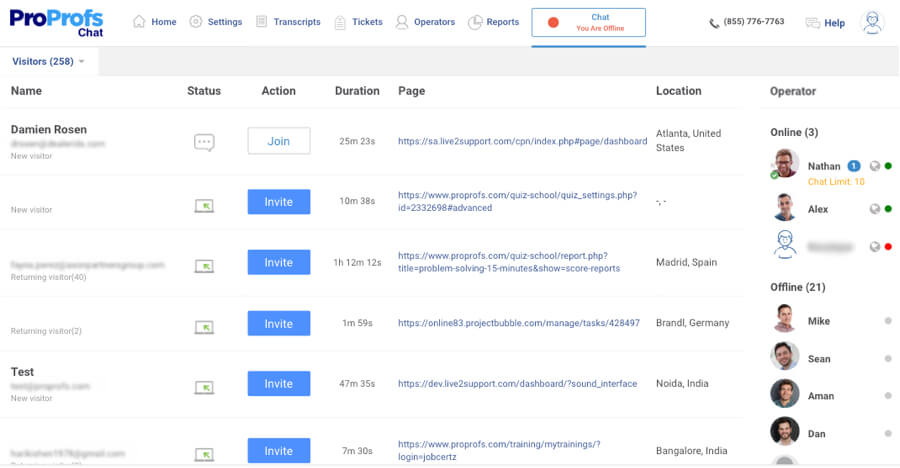The image size is (900, 468).
Task: Click the Help chat bubbles icon
Action: pos(812,23)
